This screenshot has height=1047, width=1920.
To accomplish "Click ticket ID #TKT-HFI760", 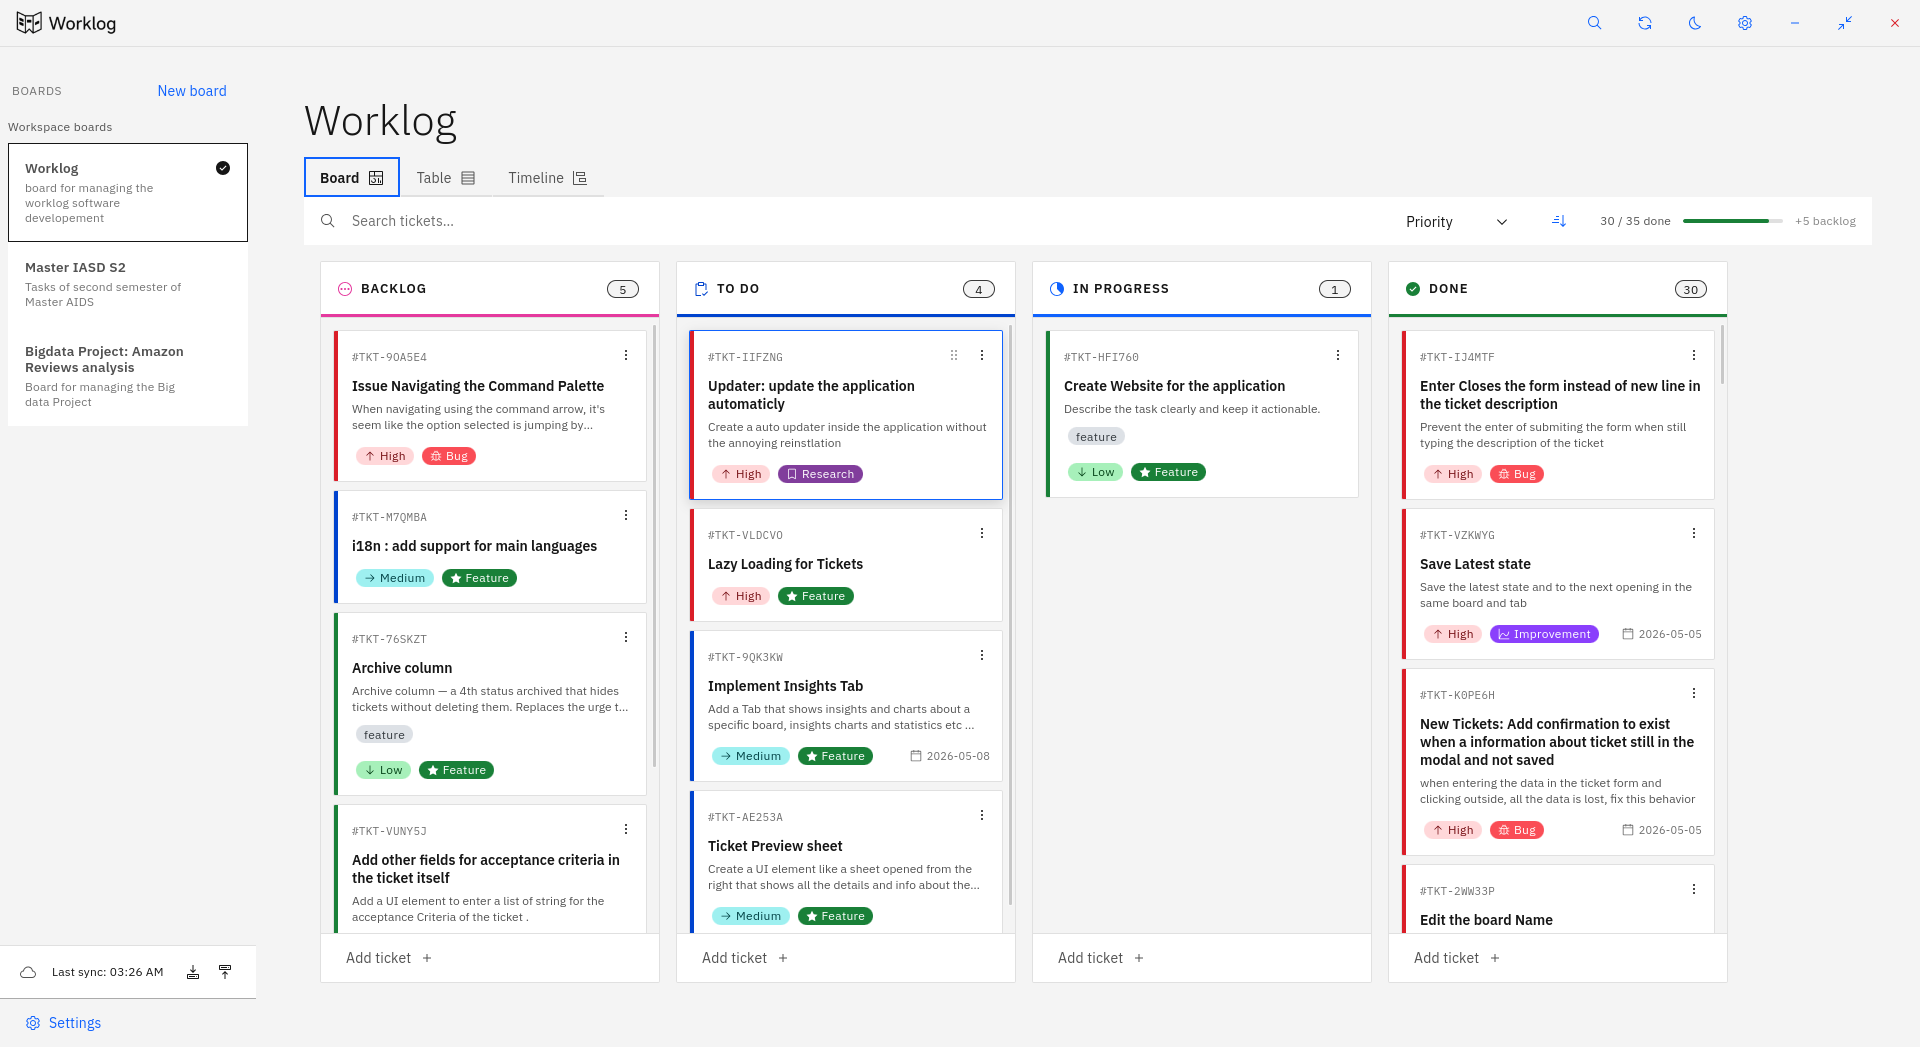I will tap(1101, 357).
